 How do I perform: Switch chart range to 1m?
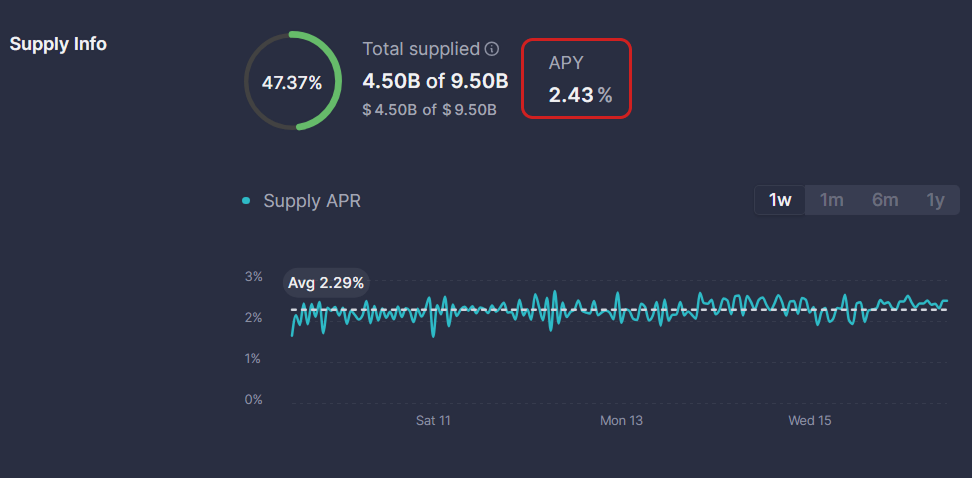click(831, 200)
